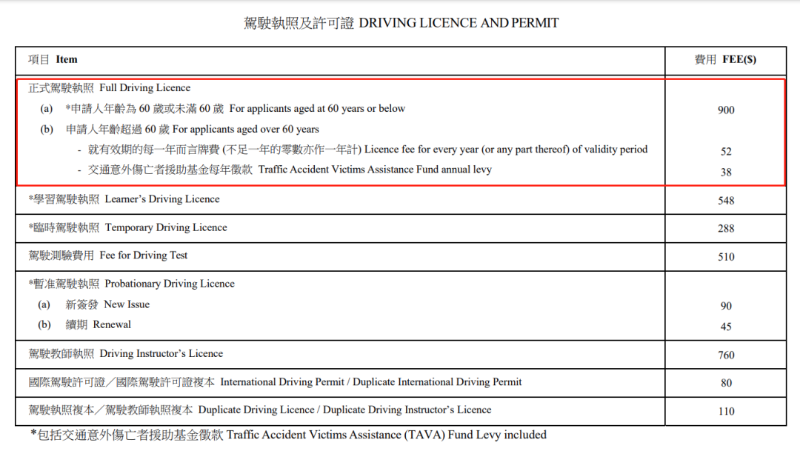Viewport: 800px width, 454px height.
Task: Click the Driving Licence and Permit title
Action: pyautogui.click(x=401, y=22)
